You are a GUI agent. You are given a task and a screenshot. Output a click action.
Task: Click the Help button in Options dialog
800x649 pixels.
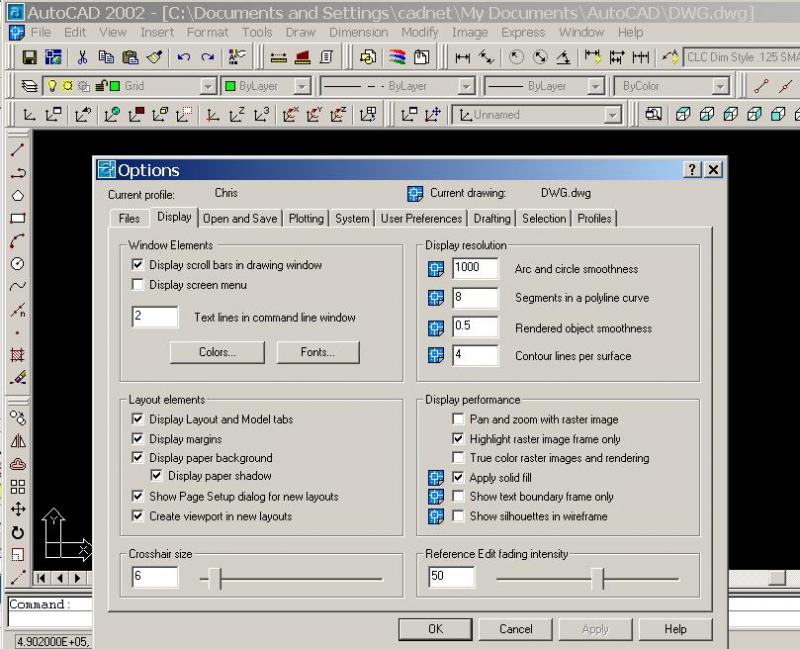coord(675,629)
